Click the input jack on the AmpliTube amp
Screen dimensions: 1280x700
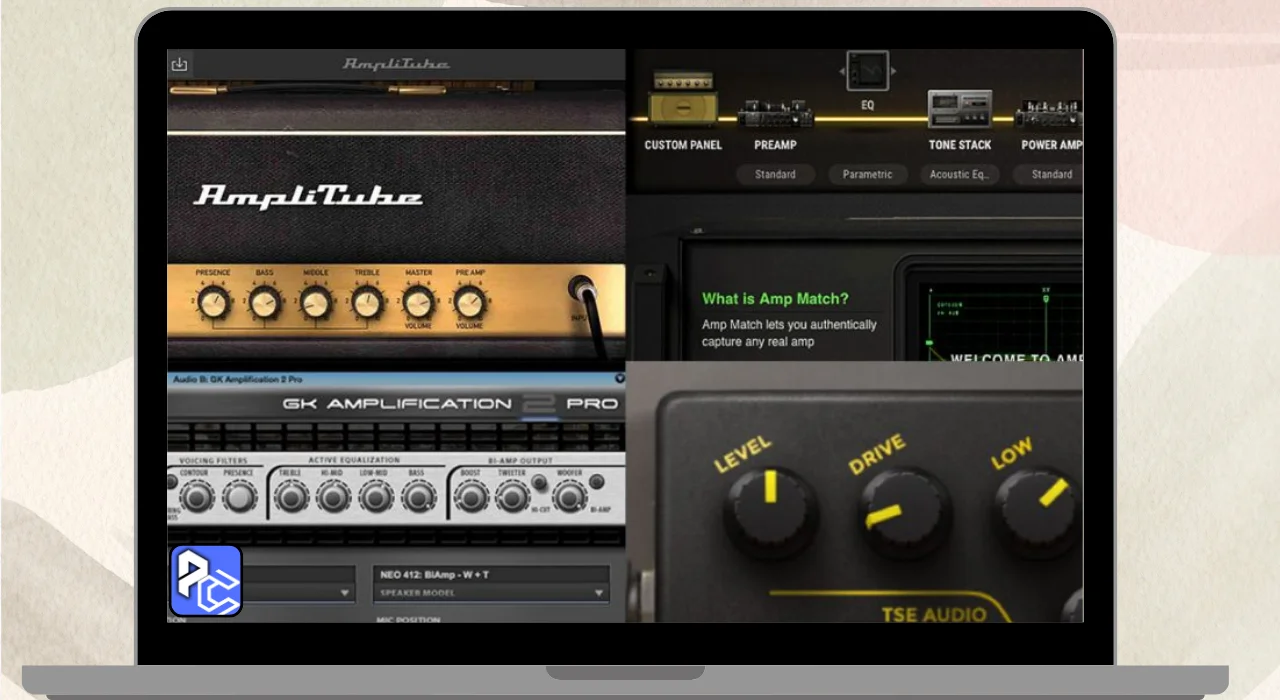point(582,289)
